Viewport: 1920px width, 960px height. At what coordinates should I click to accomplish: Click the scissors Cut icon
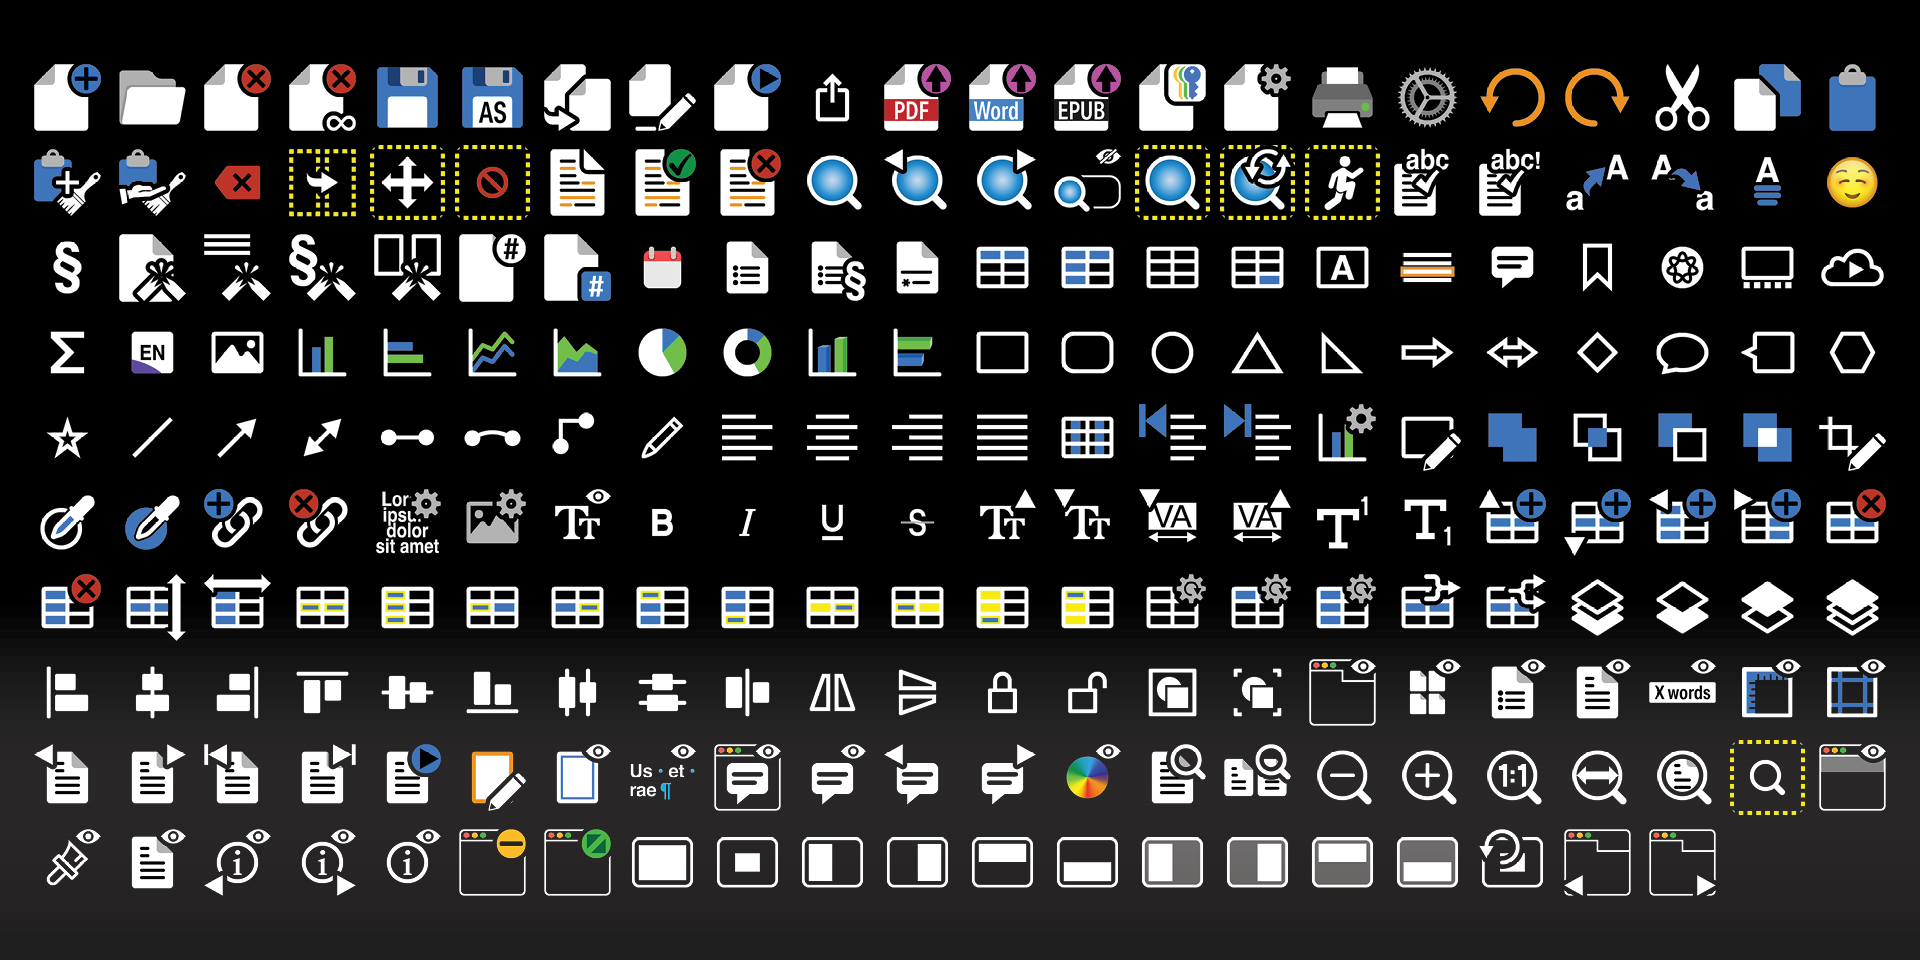(1682, 98)
